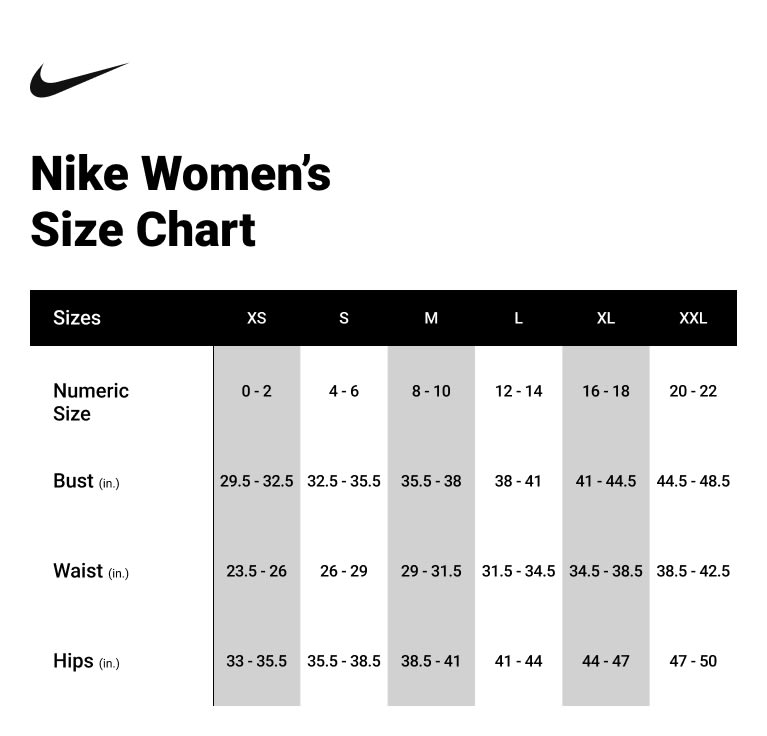Select the bust 41 - 44.5 cell
Image resolution: width=767 pixels, height=736 pixels.
(x=606, y=481)
